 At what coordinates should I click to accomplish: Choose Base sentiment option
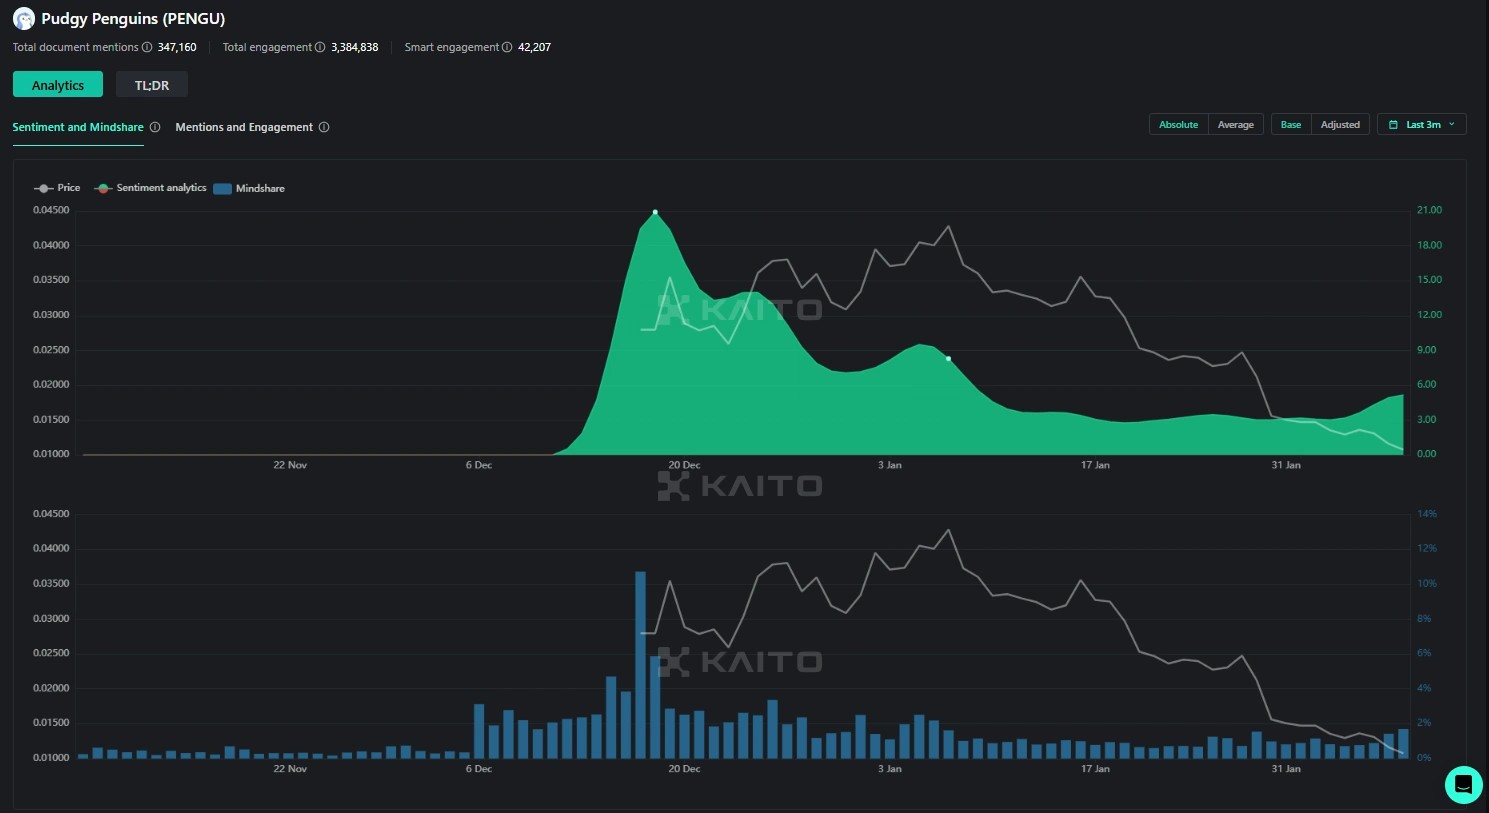(x=1291, y=124)
